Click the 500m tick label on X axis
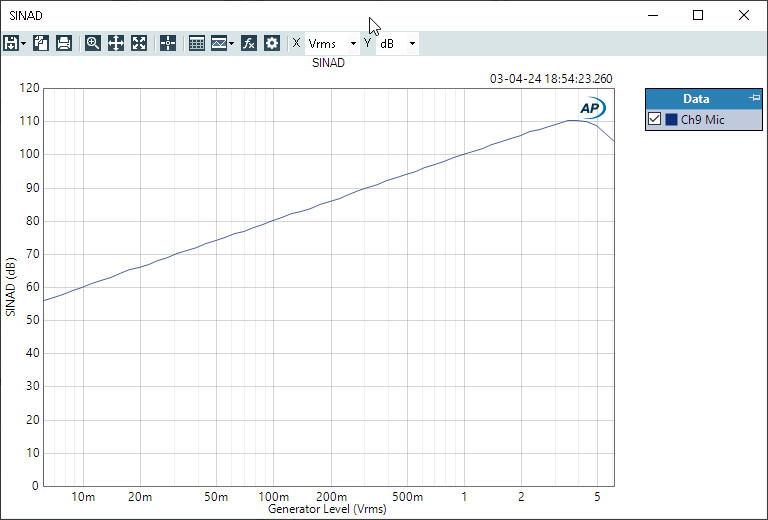768x520 pixels. (x=408, y=497)
